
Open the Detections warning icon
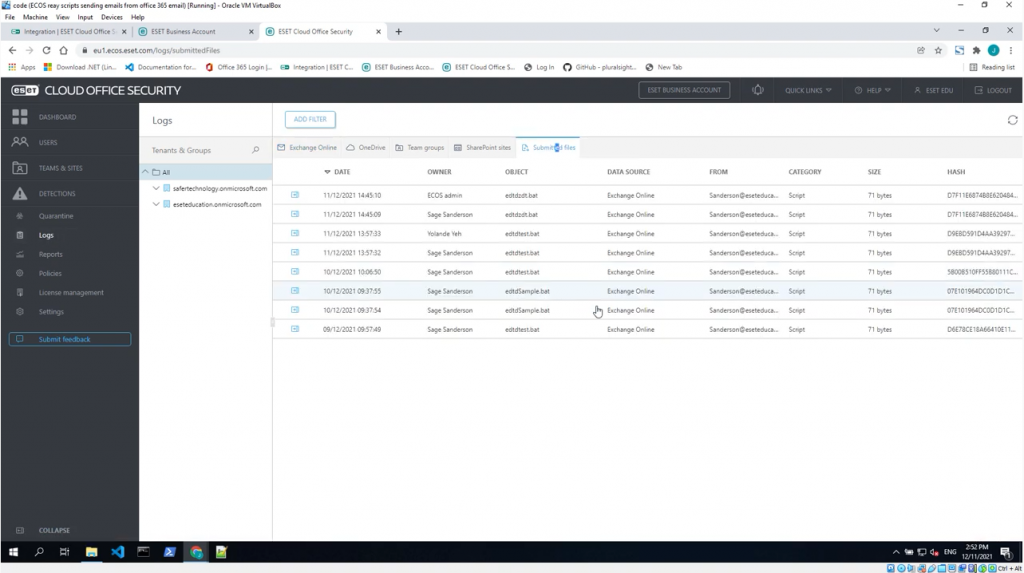click(20, 193)
